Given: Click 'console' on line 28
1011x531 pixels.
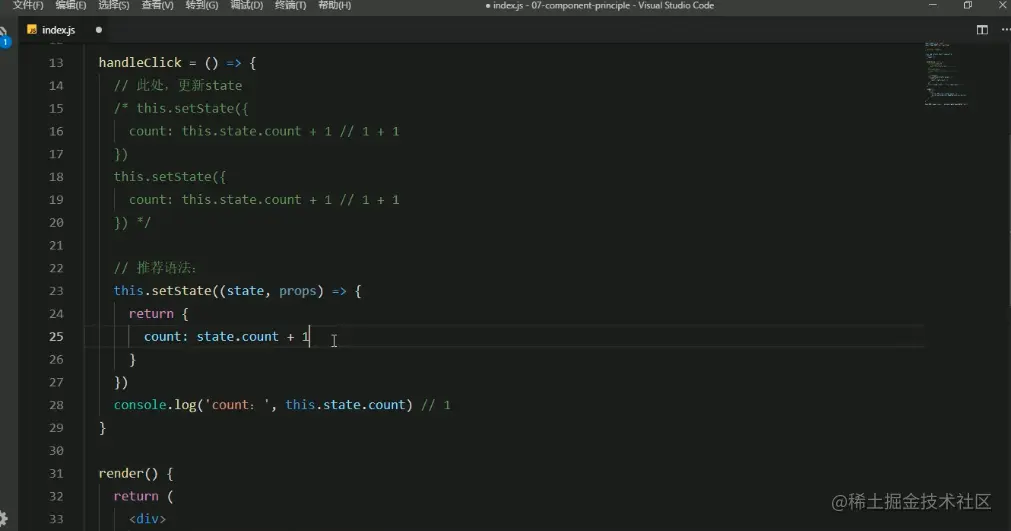Looking at the screenshot, I should point(140,405).
